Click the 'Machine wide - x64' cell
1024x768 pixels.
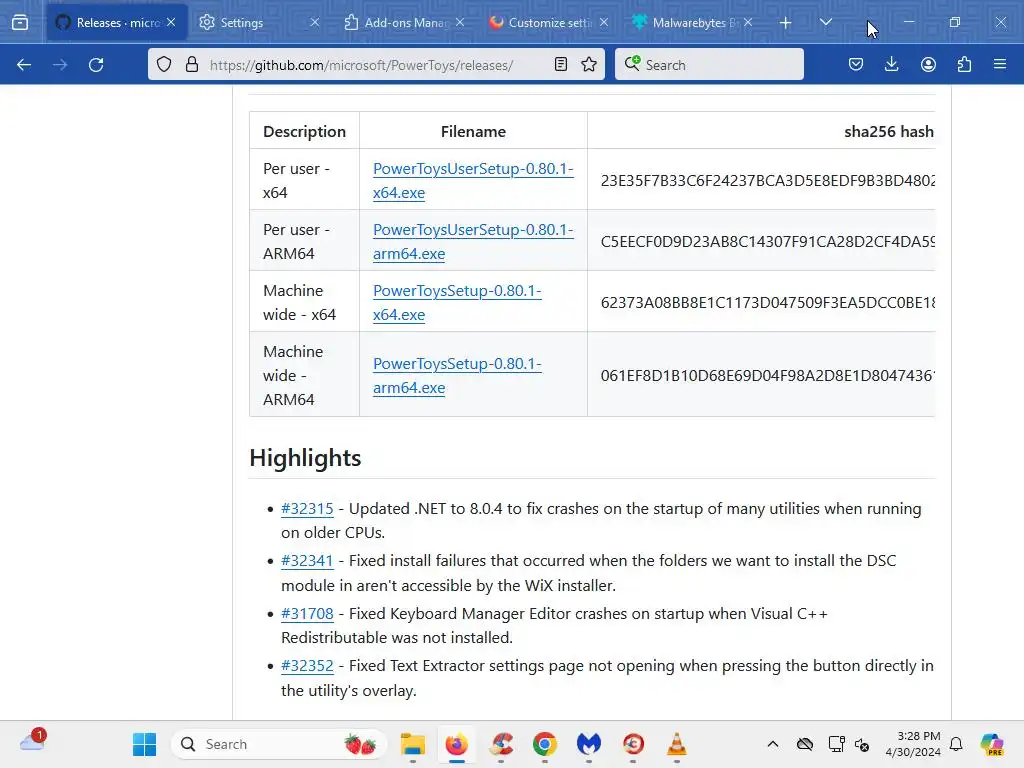pos(304,302)
